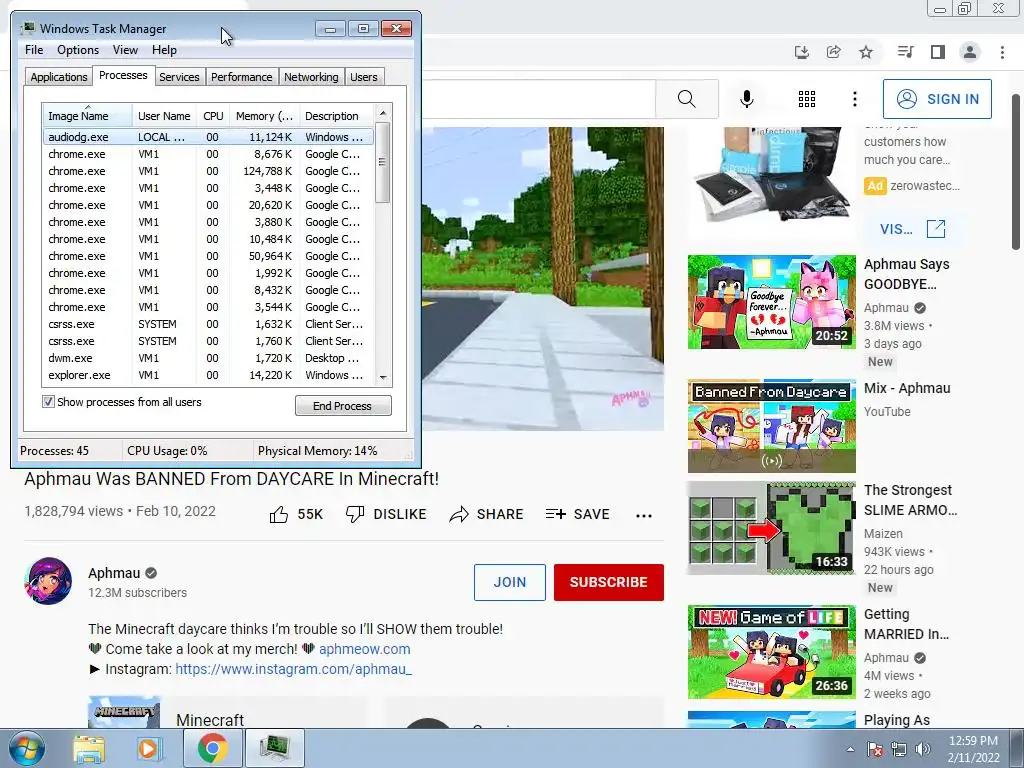Open Windows Start button
Image resolution: width=1024 pixels, height=768 pixels.
click(27, 748)
